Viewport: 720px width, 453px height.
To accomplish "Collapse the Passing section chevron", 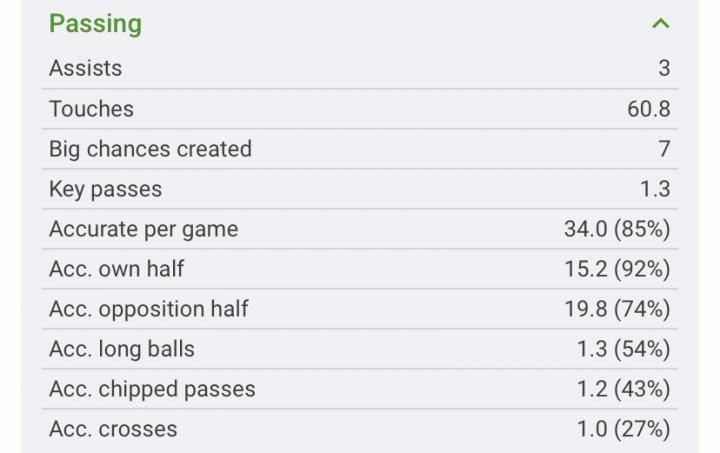I will click(x=660, y=24).
